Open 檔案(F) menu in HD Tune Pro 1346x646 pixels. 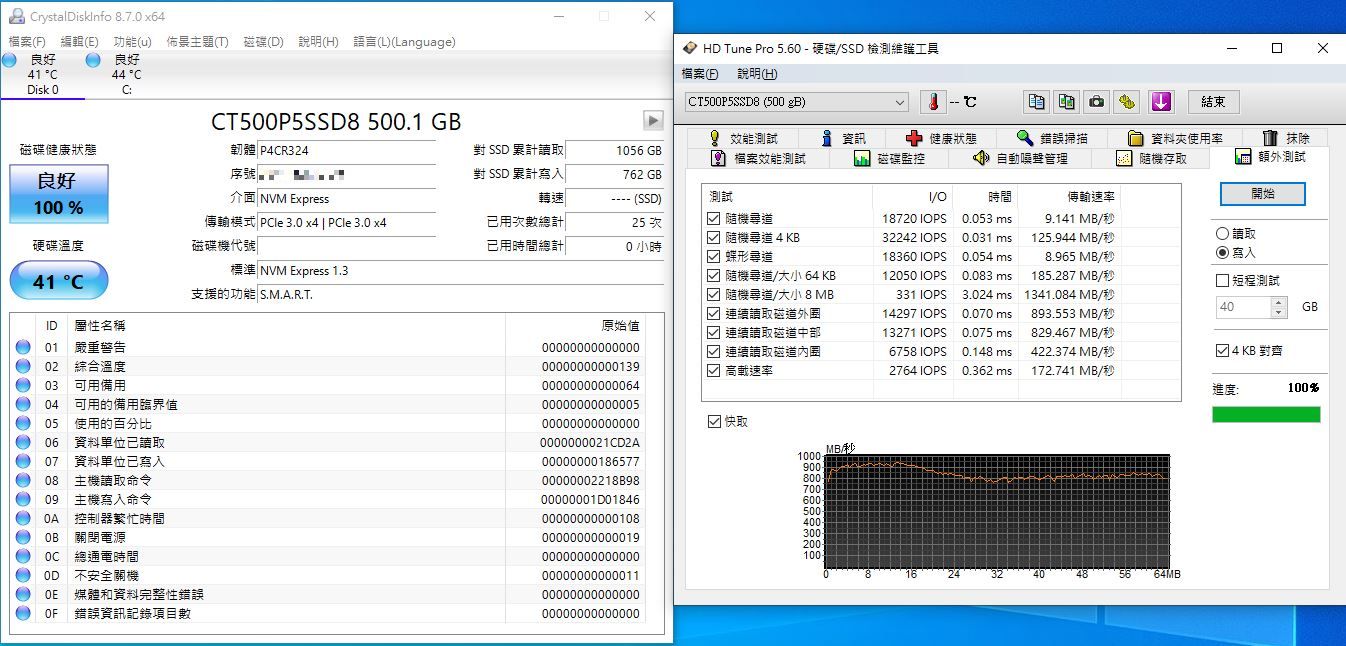pyautogui.click(x=700, y=74)
